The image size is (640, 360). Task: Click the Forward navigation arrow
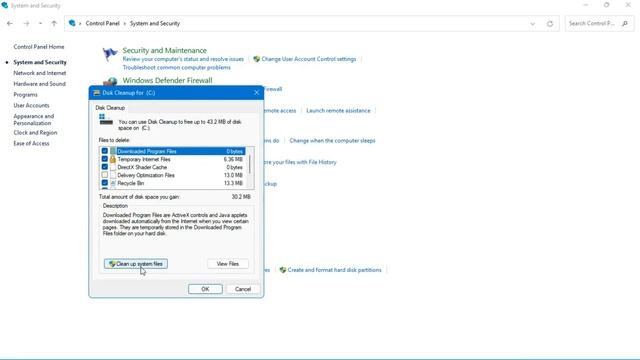click(x=27, y=24)
